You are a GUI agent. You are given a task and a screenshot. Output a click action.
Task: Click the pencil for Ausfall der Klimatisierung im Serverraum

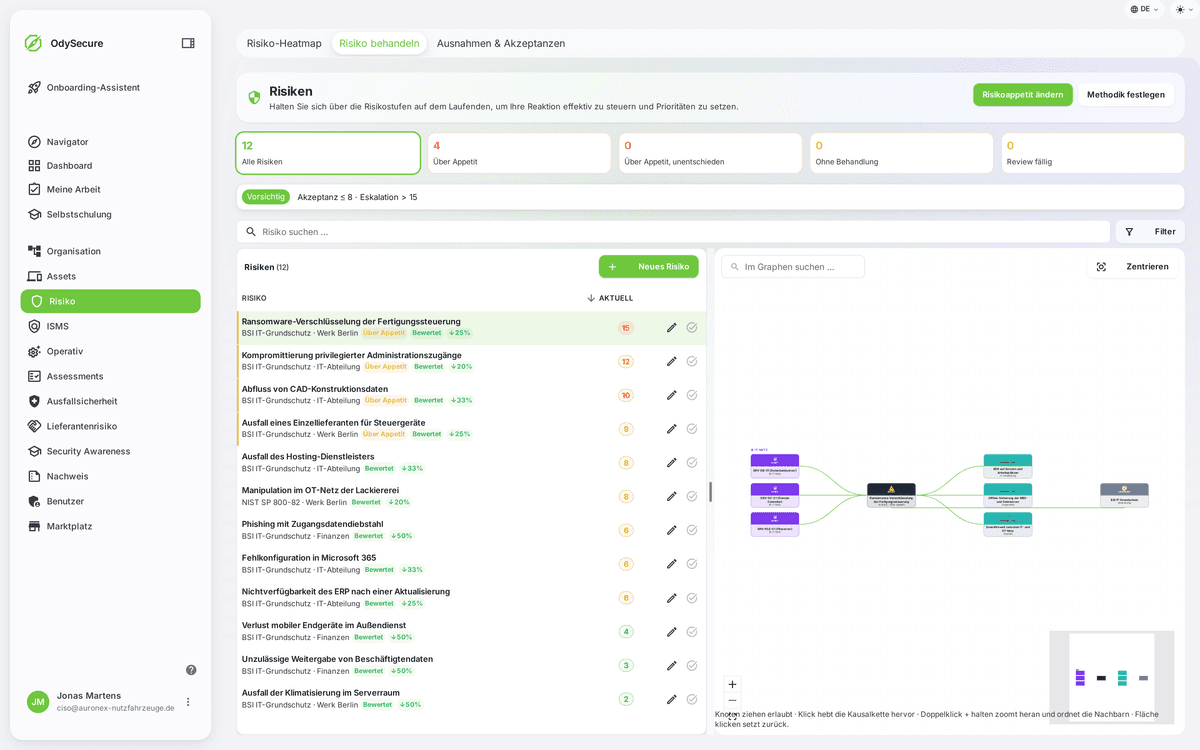point(672,699)
